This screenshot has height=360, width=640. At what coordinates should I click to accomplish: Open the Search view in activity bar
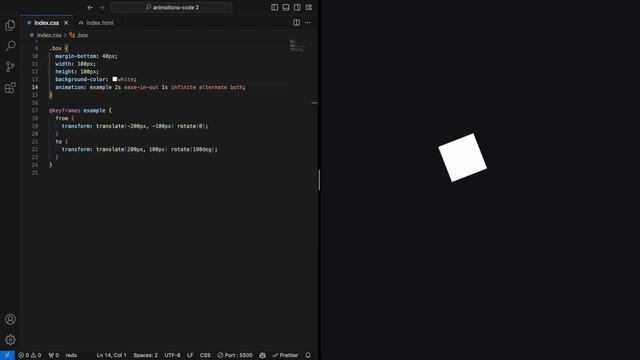10,46
